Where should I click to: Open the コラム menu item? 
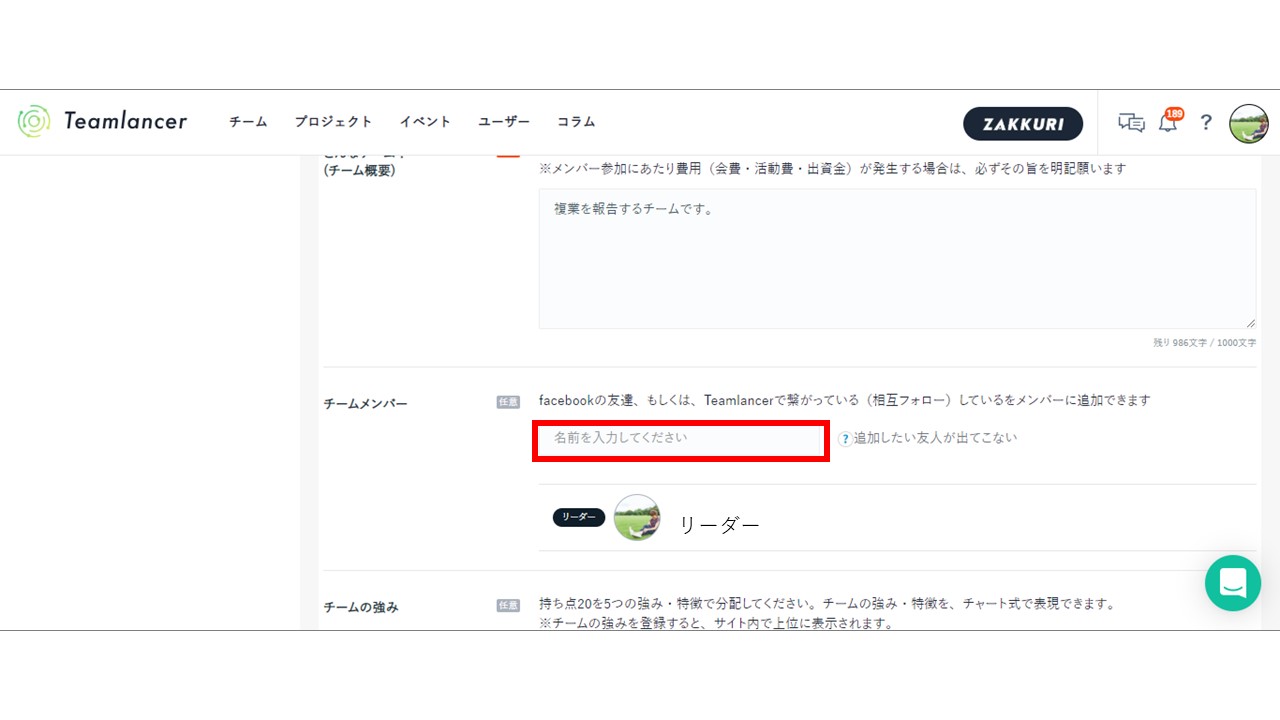[x=576, y=122]
